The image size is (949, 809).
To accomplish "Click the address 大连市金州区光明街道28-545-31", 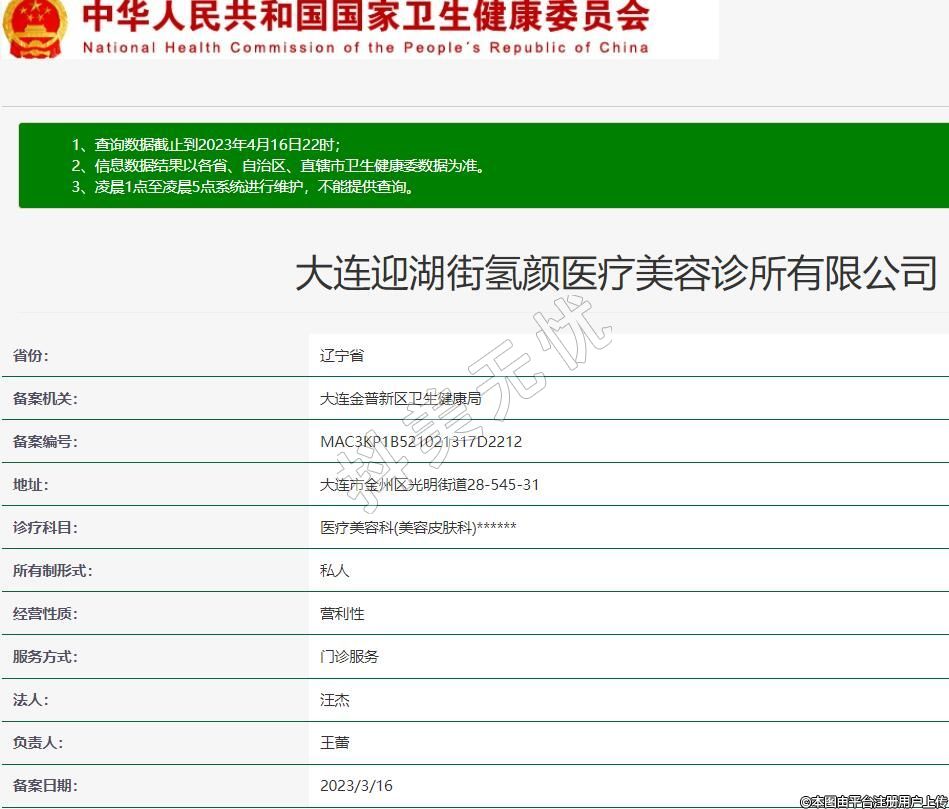I will pyautogui.click(x=429, y=485).
